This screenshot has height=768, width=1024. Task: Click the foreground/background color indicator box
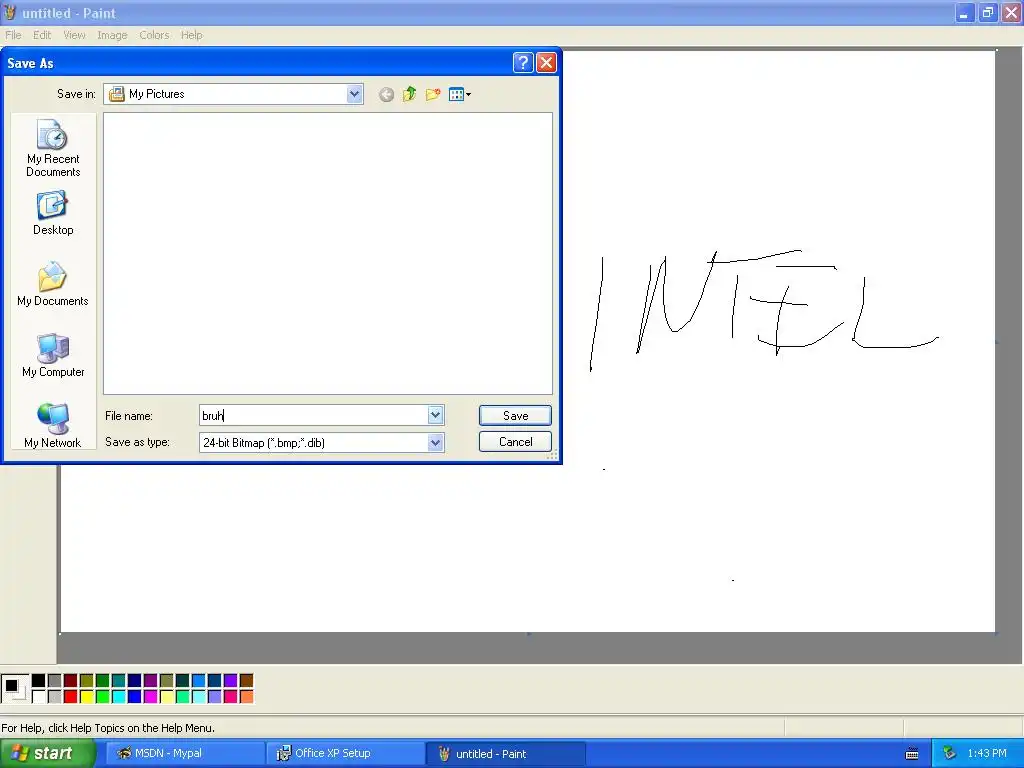14,689
